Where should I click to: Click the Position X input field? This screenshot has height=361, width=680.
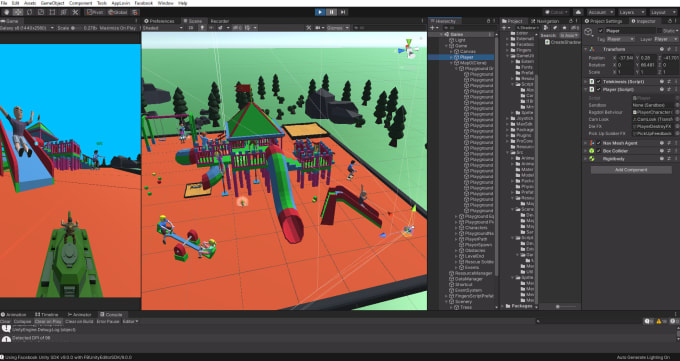(x=625, y=58)
